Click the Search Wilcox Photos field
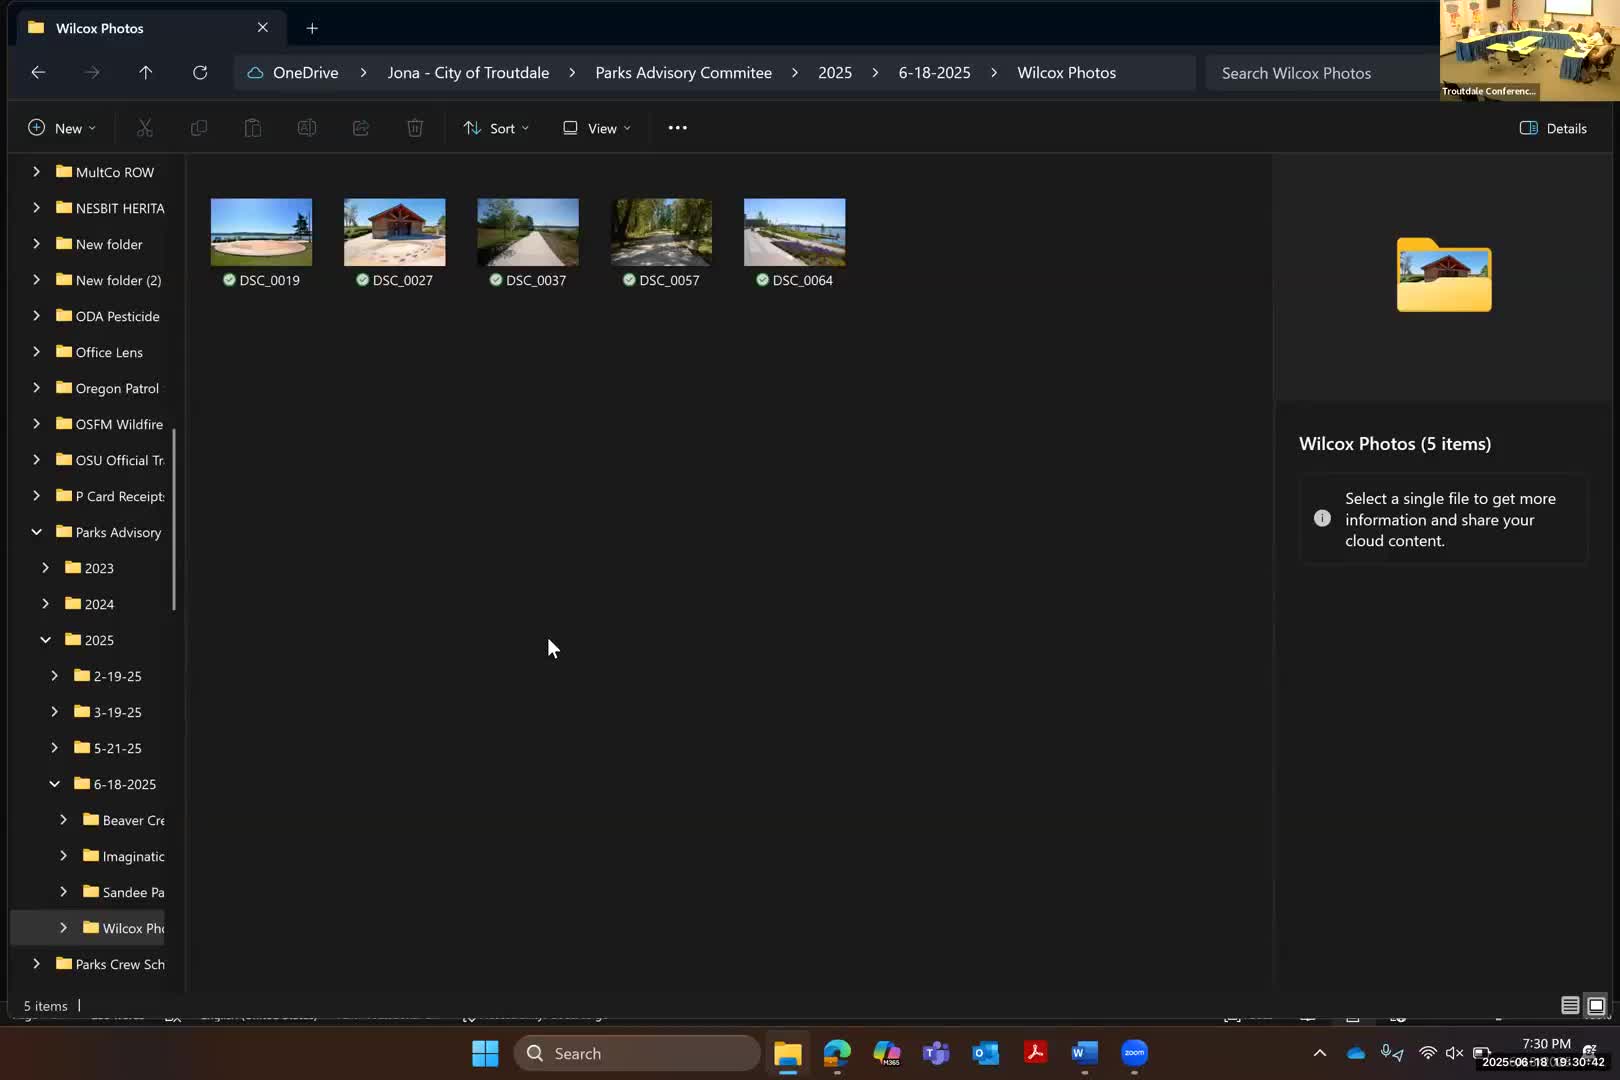Image resolution: width=1620 pixels, height=1080 pixels. [1320, 73]
